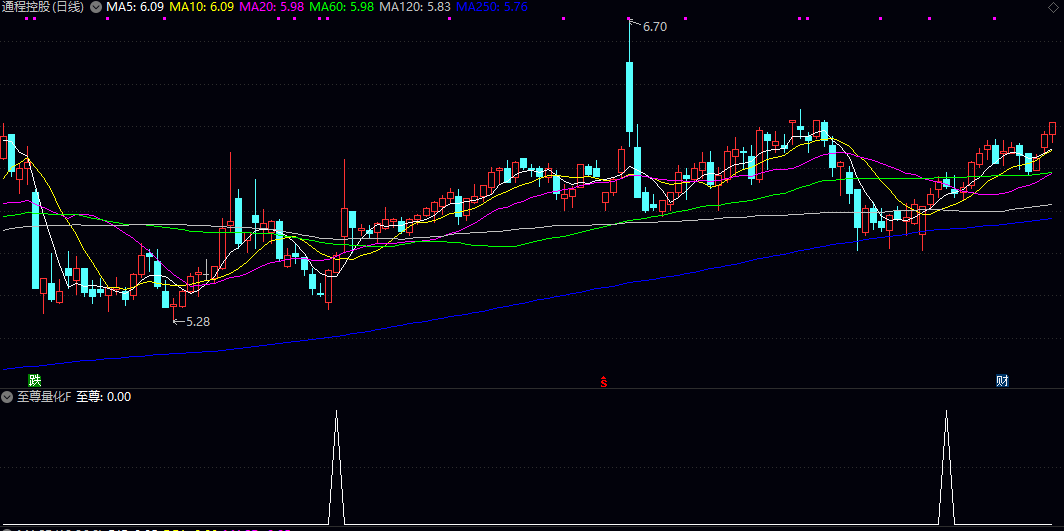The image size is (1064, 531).
Task: Select the yellow MA10 label
Action: pos(201,7)
